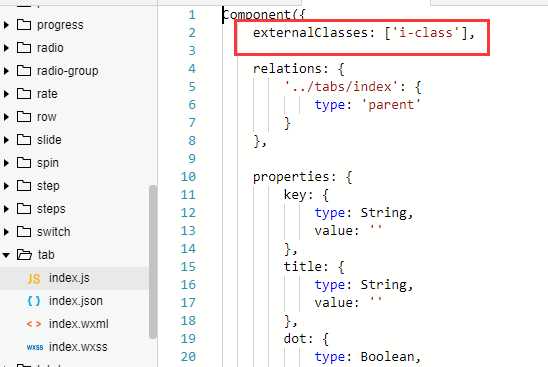Expand the rate folder arrow
This screenshot has height=367, width=548.
(x=6, y=94)
